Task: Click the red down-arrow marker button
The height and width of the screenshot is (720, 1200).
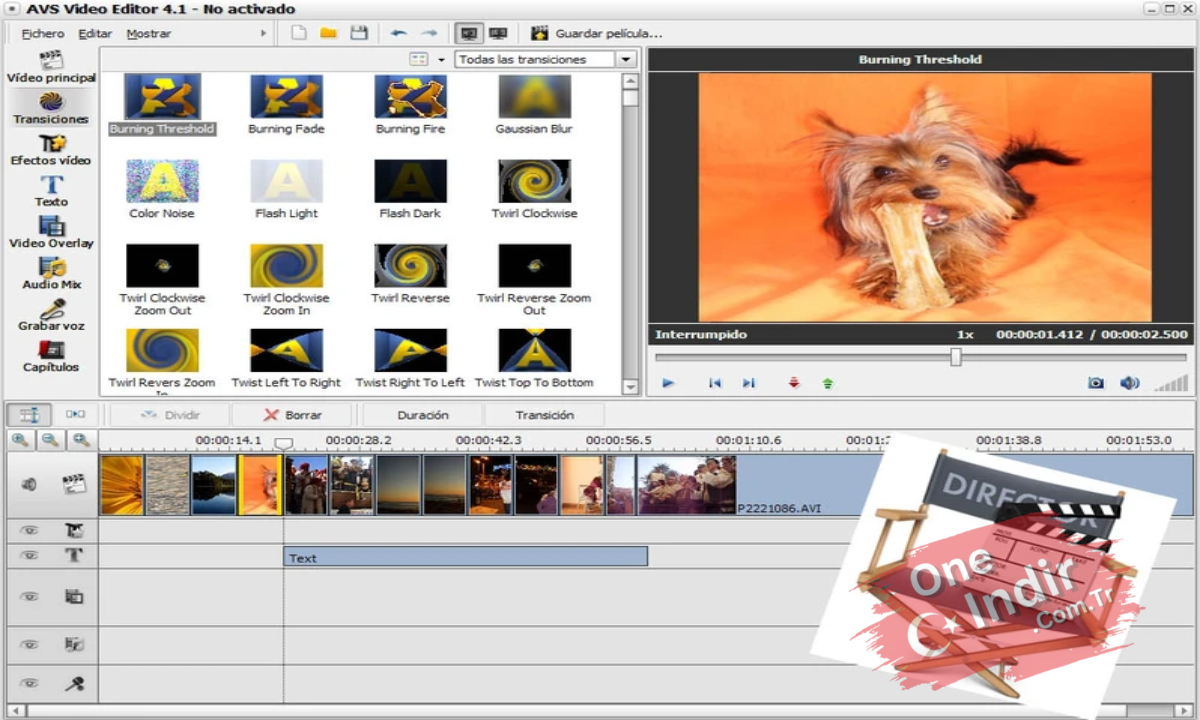Action: [x=794, y=383]
